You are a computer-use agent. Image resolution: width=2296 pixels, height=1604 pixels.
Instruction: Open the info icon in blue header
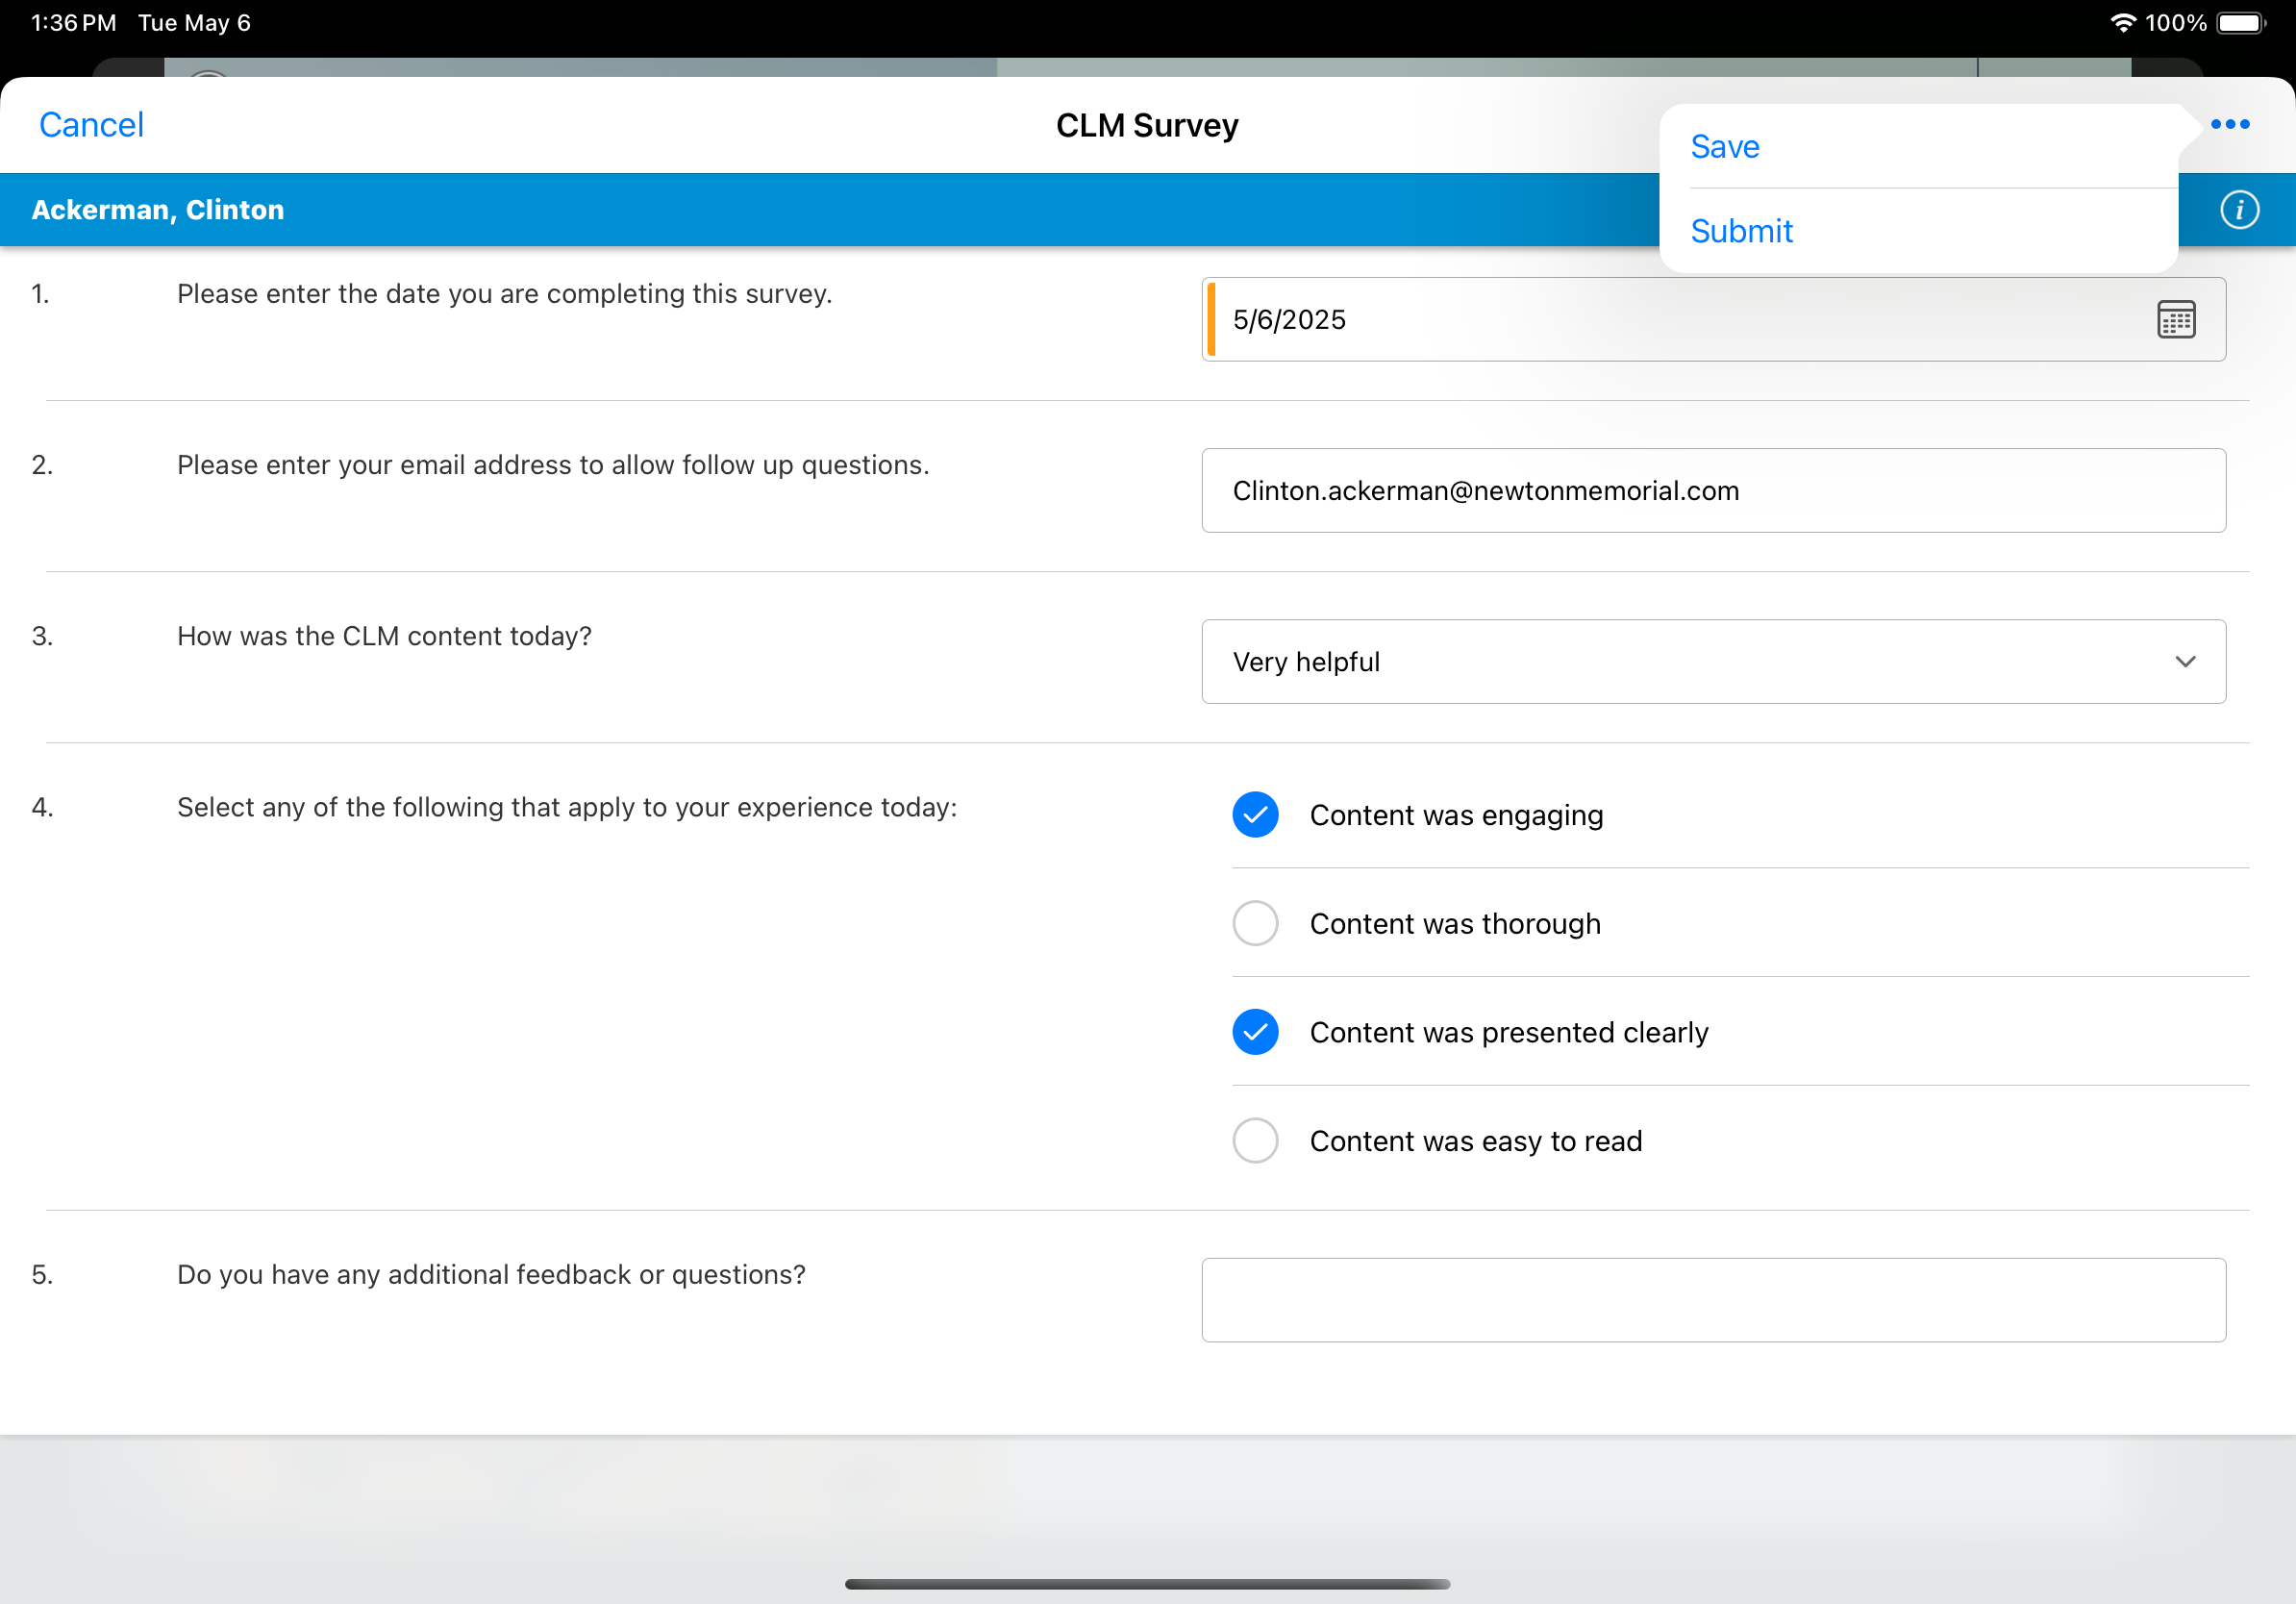pos(2239,210)
